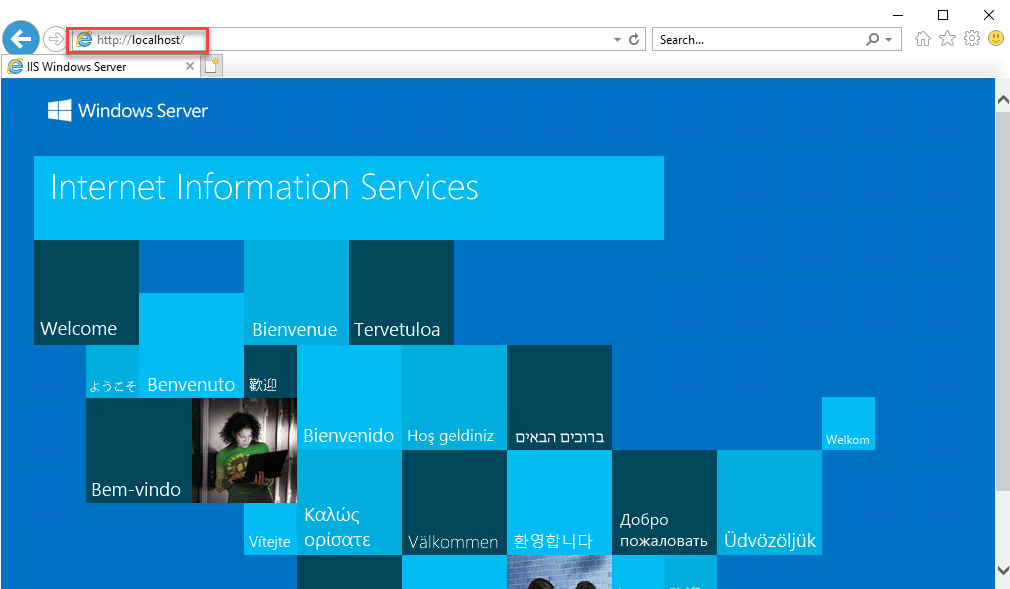Click the 환영합니다 tile
This screenshot has height=589, width=1010.
tap(559, 503)
